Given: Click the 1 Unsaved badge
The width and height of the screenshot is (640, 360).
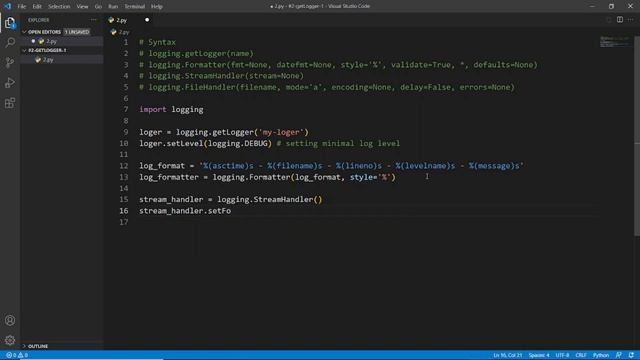Looking at the screenshot, I should click(77, 32).
